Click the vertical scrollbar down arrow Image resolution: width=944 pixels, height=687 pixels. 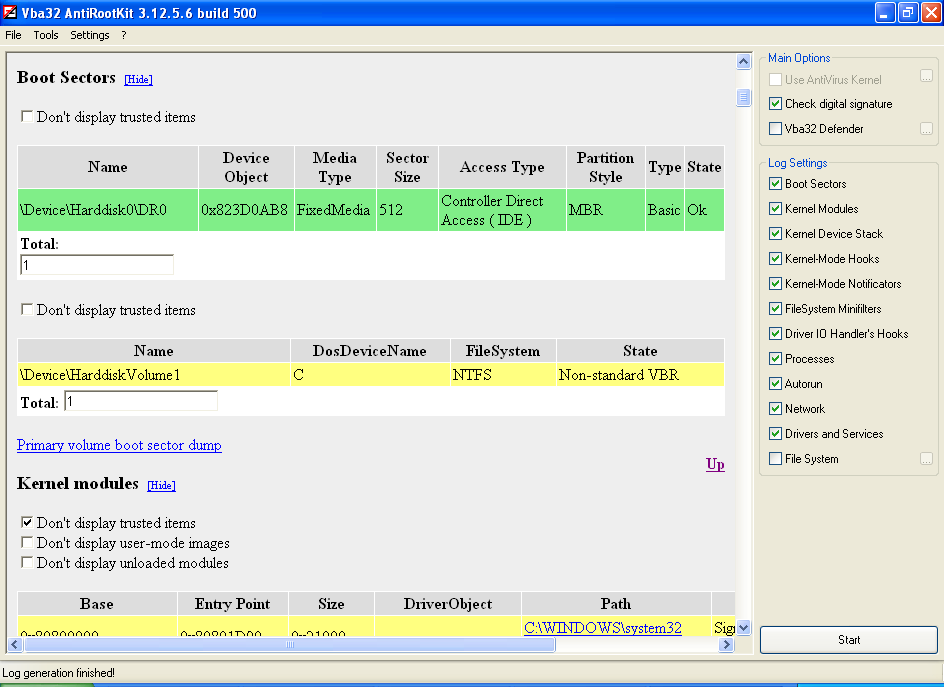pyautogui.click(x=744, y=627)
